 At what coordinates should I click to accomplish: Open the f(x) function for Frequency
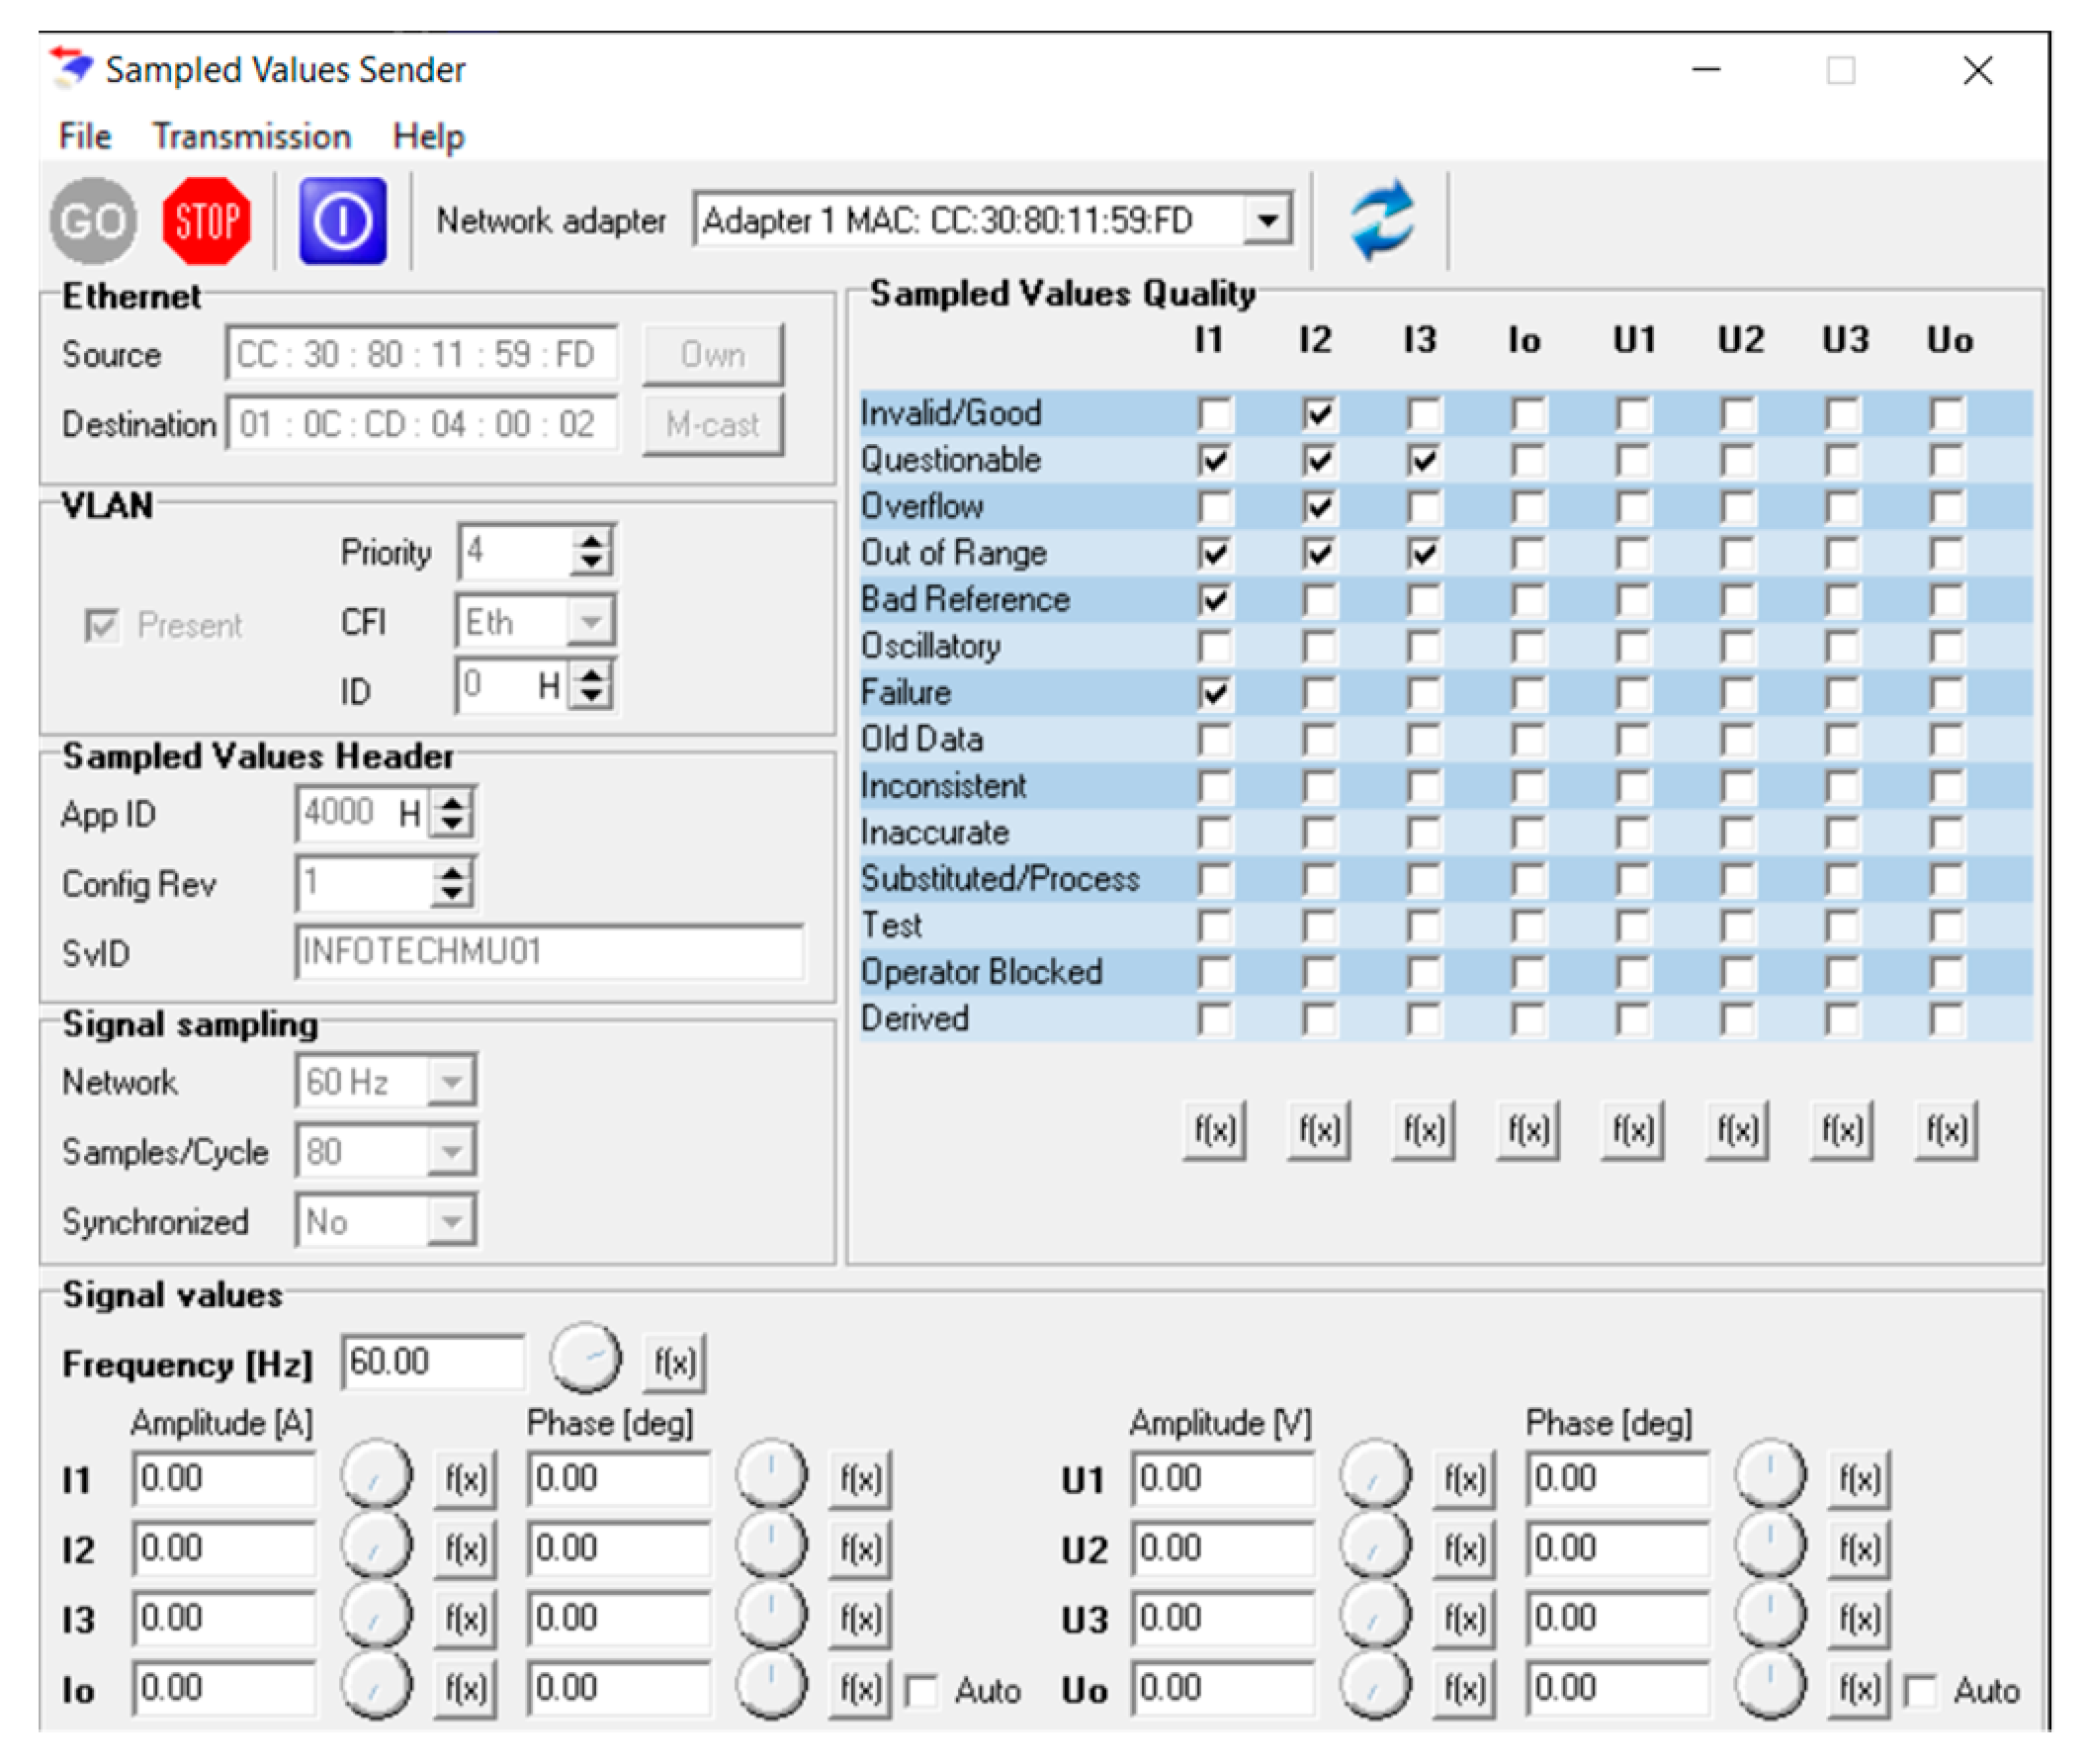674,1362
